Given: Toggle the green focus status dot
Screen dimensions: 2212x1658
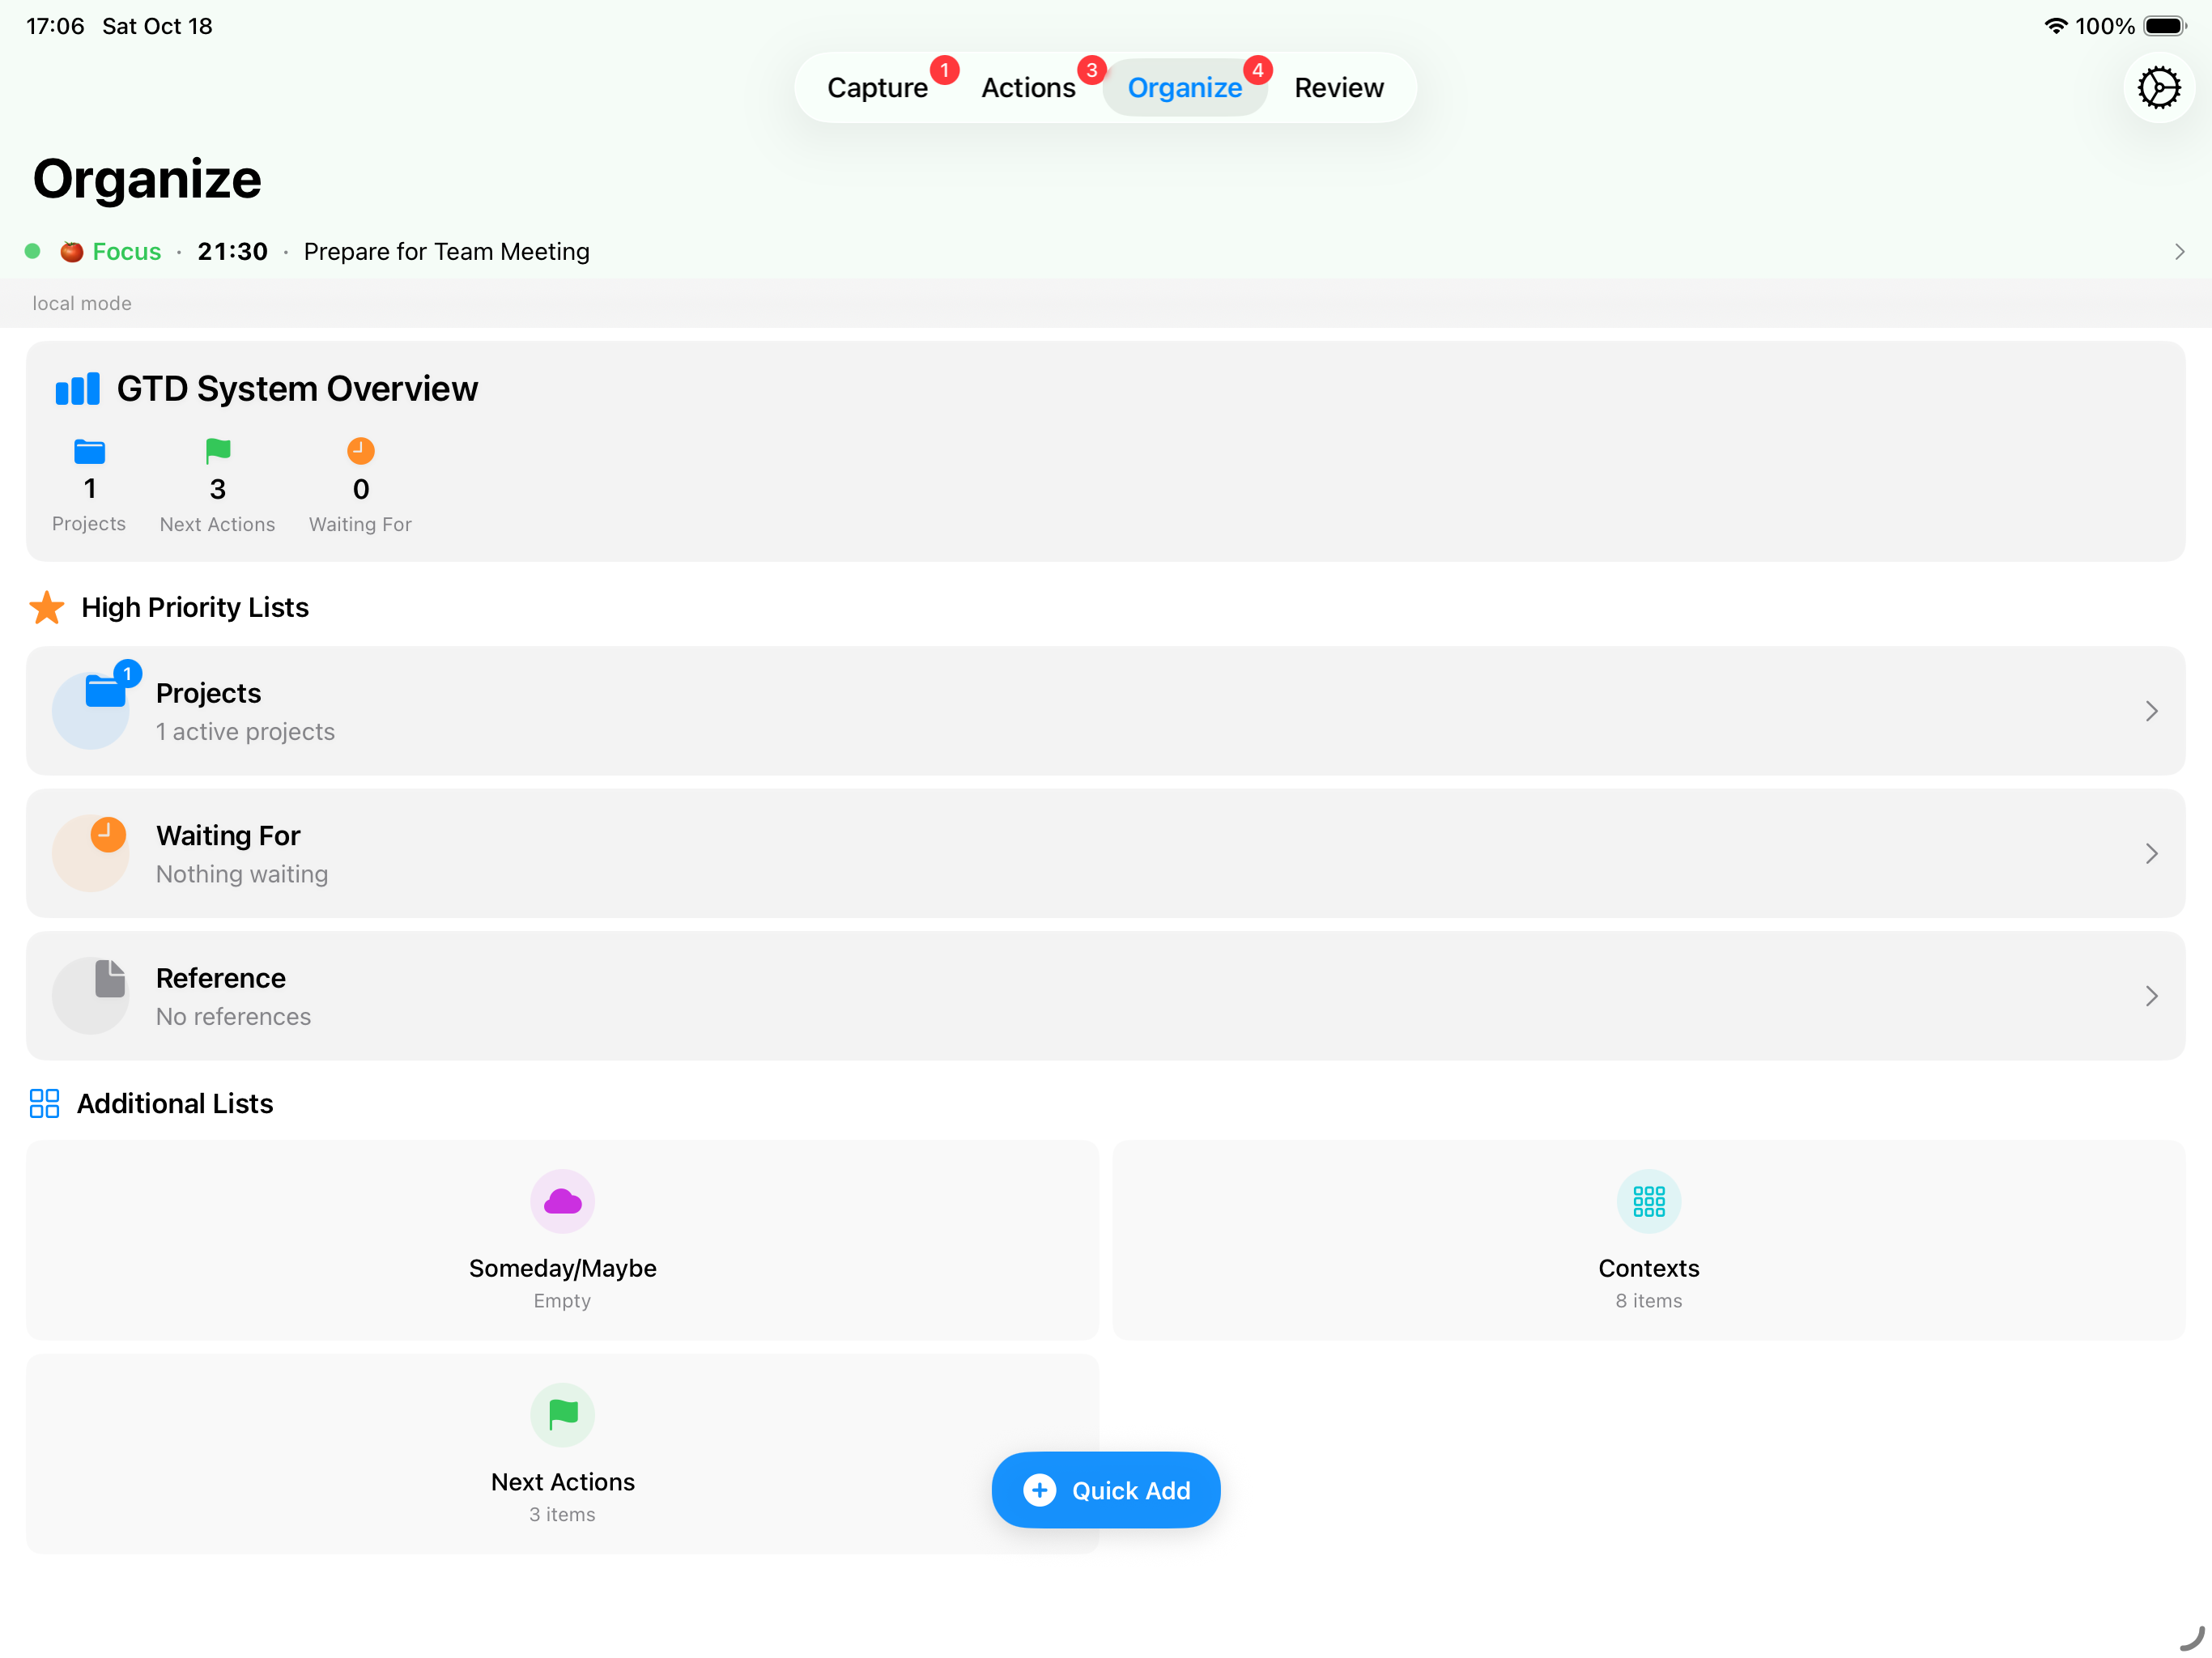Looking at the screenshot, I should (33, 251).
